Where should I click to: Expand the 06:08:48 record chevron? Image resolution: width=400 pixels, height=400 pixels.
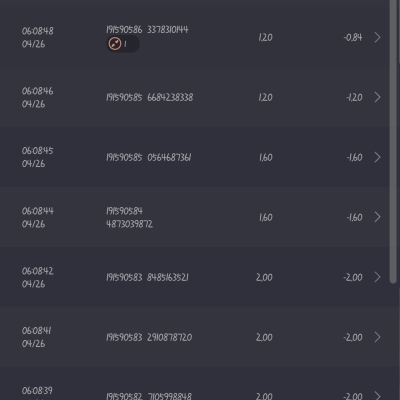coord(377,37)
